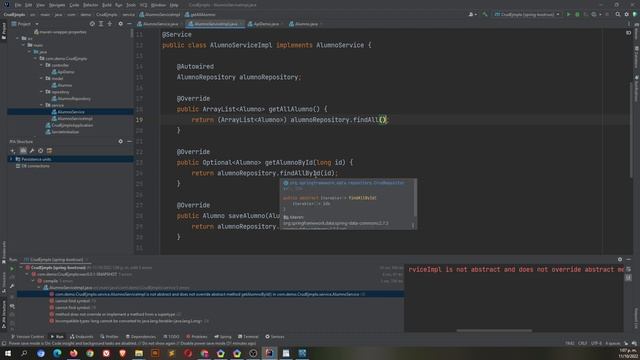
Task: Click the wrench icon in the JPA Structure toolbar
Action: click(32, 151)
